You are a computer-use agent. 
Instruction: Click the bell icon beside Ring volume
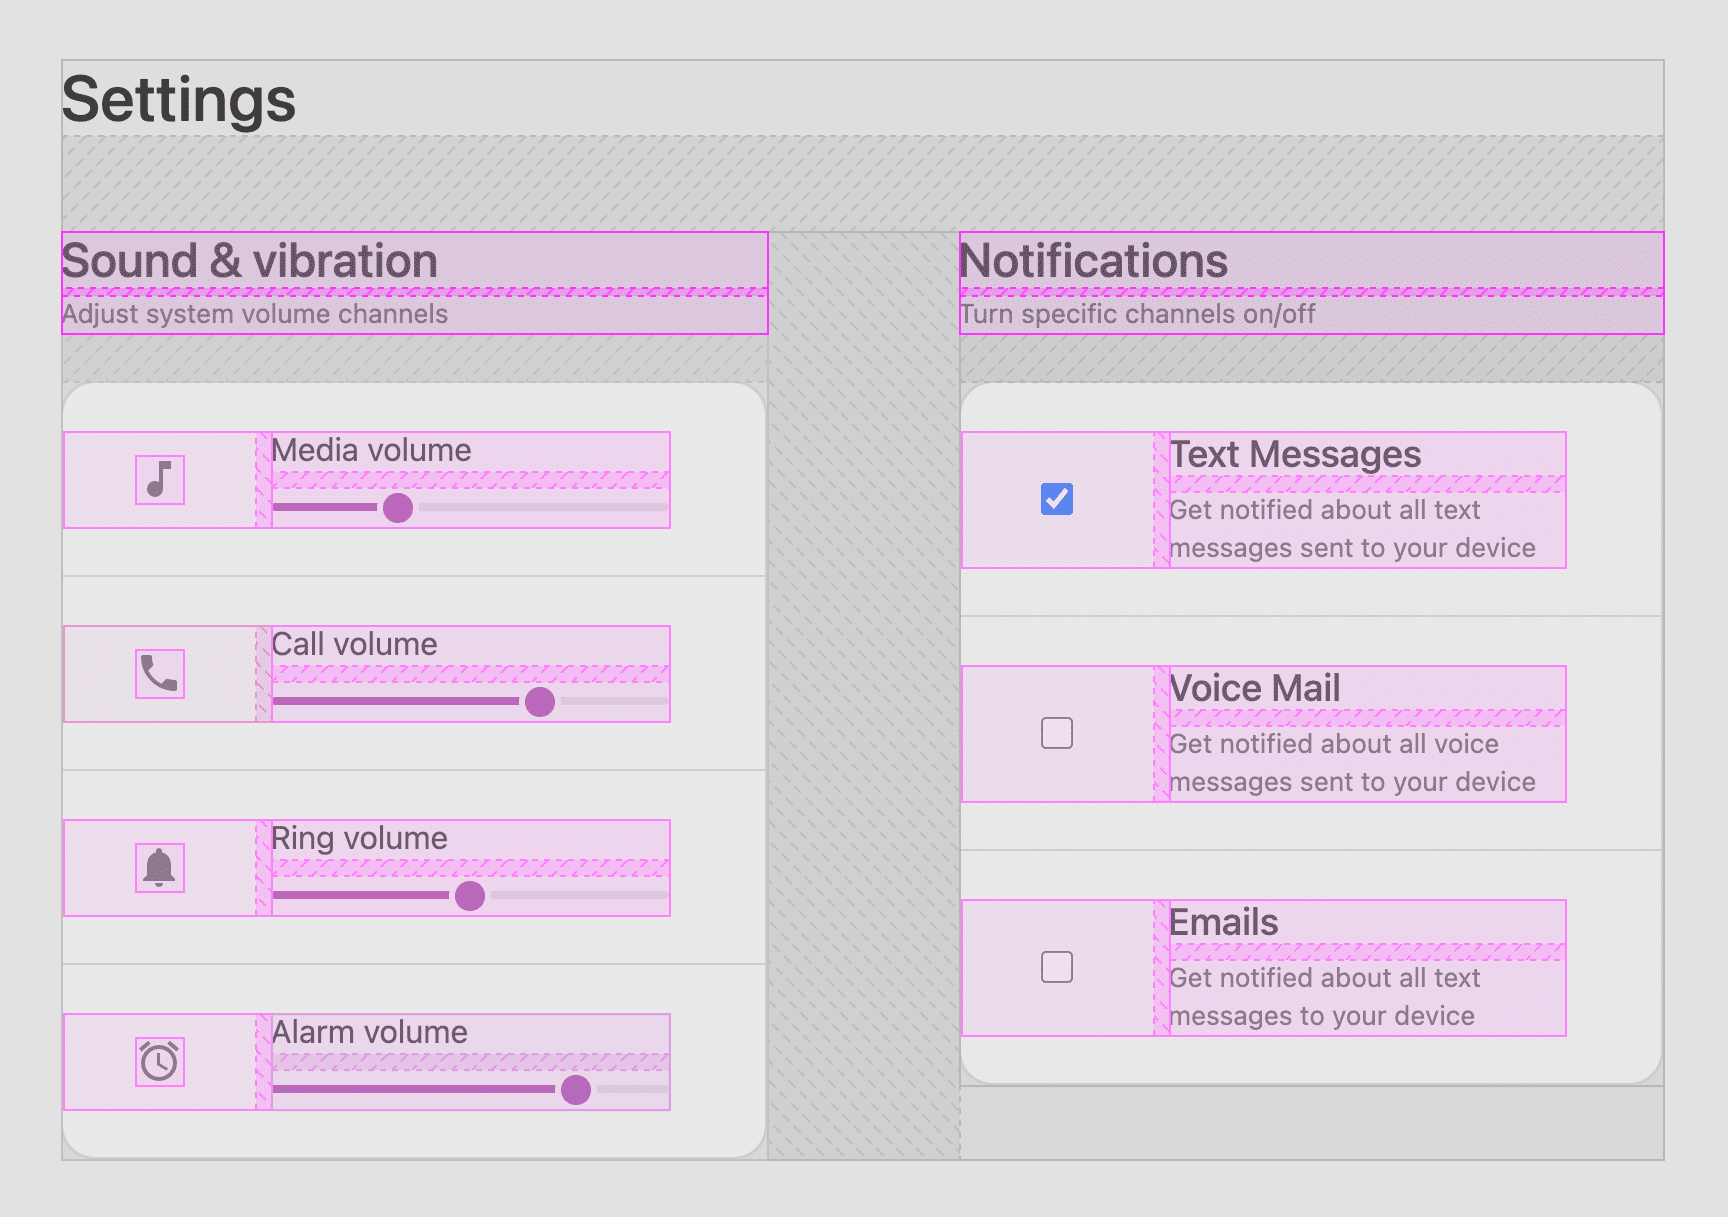pyautogui.click(x=159, y=868)
